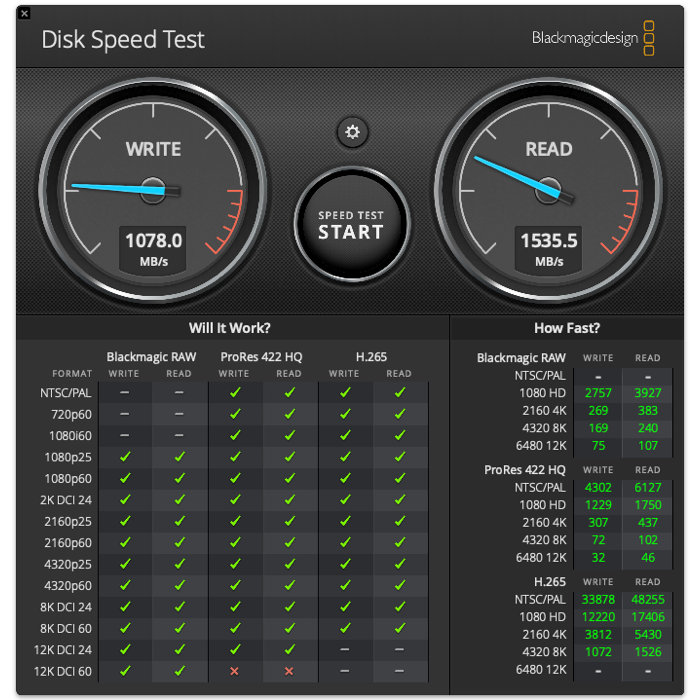Image resolution: width=700 pixels, height=700 pixels.
Task: Start the disk speed test
Action: pos(352,225)
